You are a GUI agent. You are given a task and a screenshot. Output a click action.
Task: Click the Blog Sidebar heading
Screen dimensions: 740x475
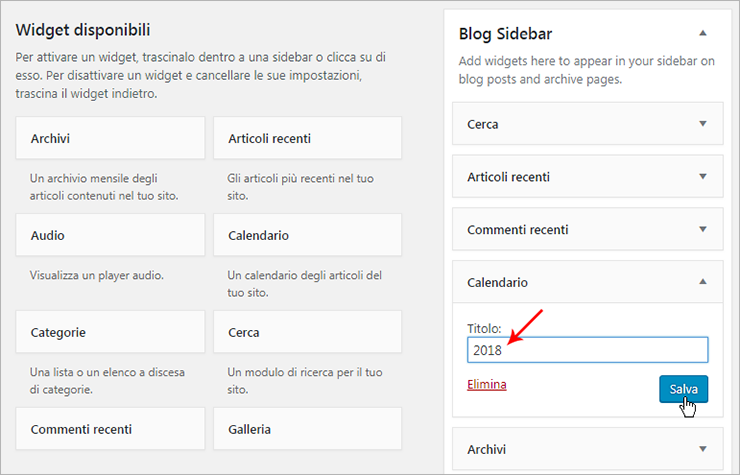coord(505,34)
